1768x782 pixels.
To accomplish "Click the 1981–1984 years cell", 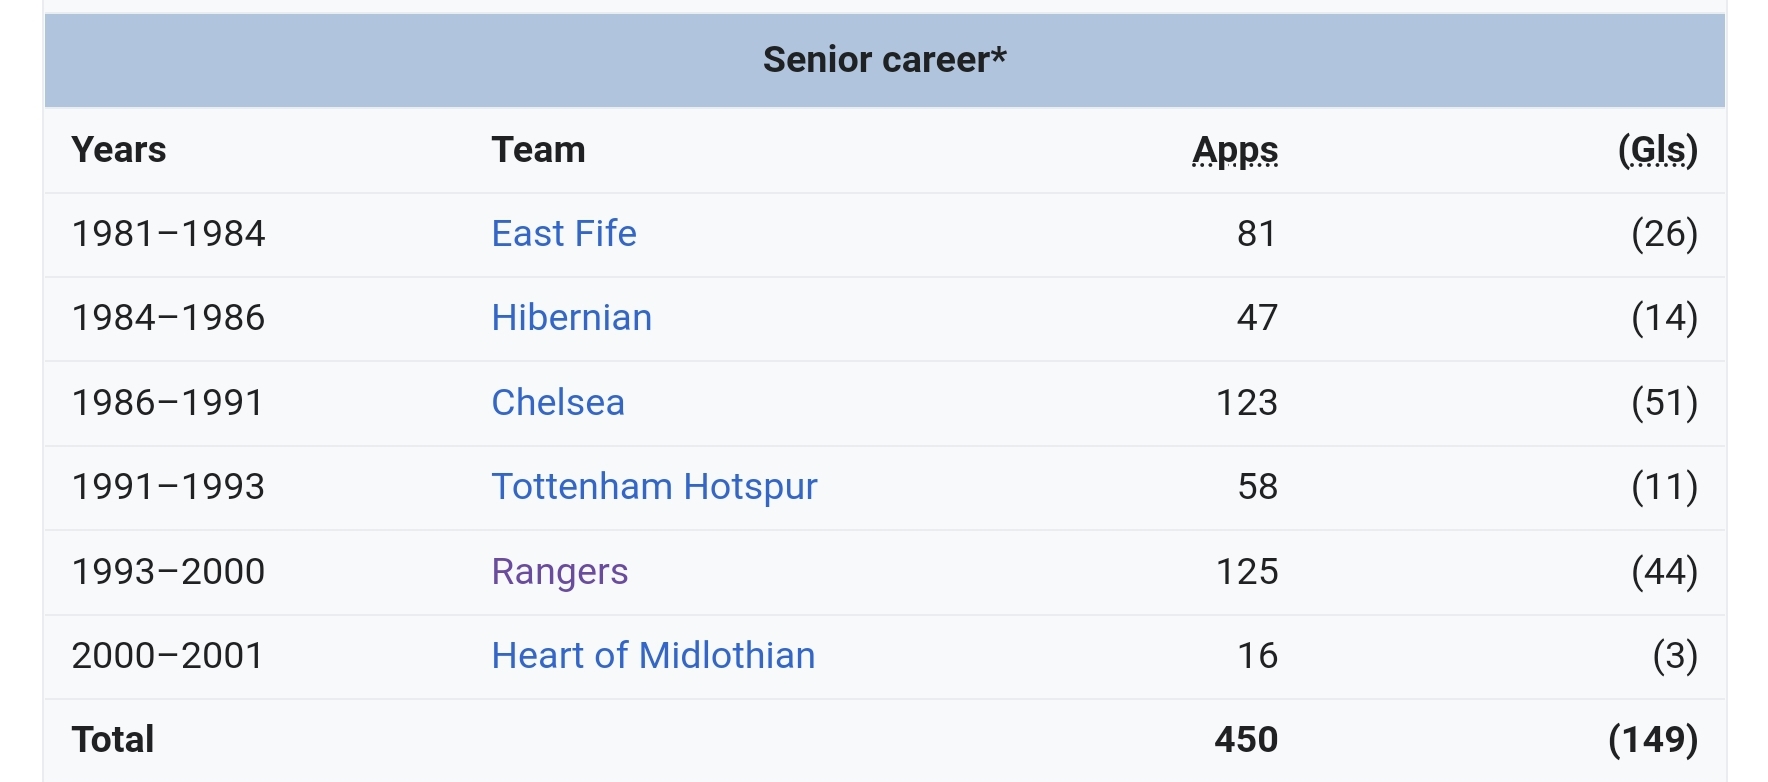I will [x=168, y=234].
